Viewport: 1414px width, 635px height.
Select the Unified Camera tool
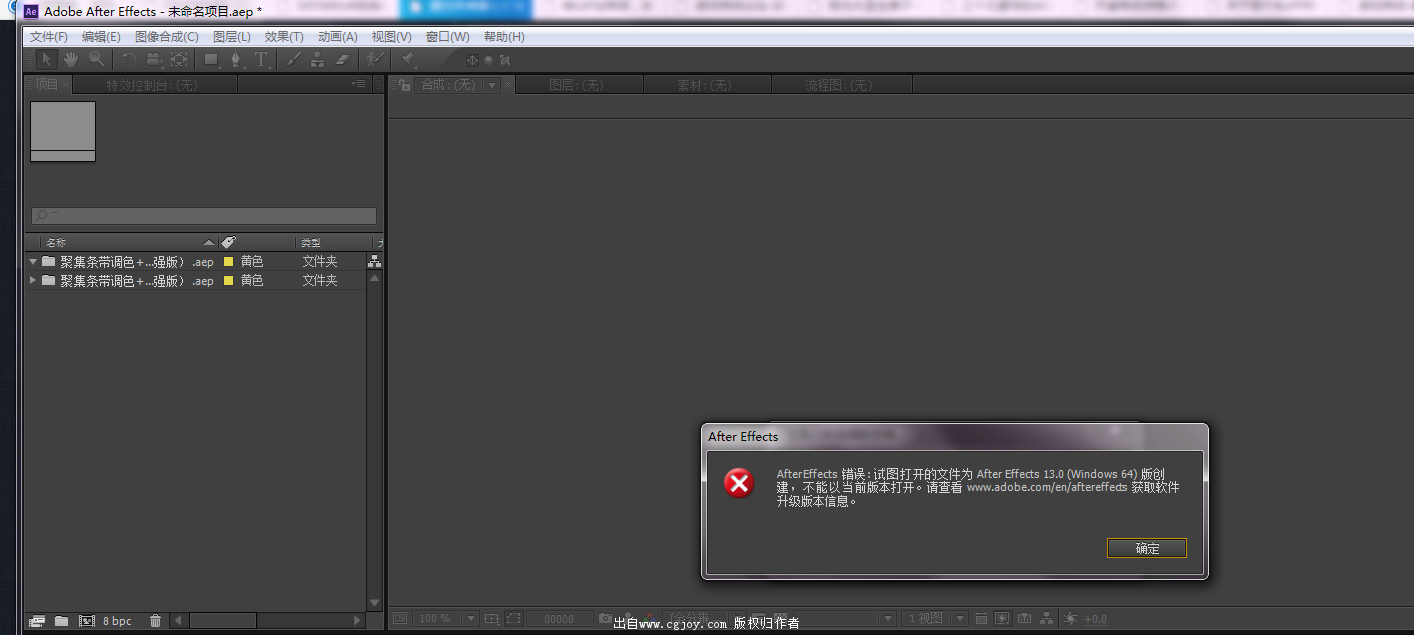click(x=154, y=60)
